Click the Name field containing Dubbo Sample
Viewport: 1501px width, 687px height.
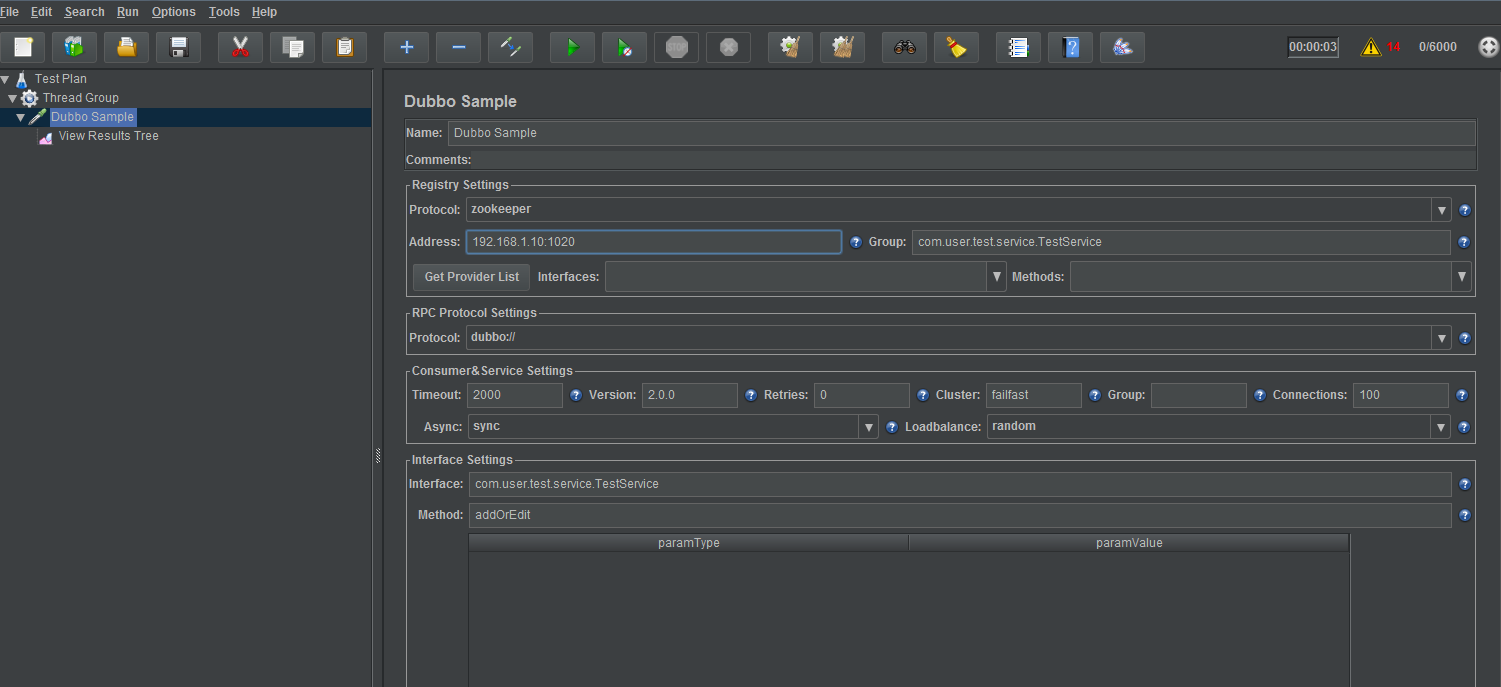961,133
